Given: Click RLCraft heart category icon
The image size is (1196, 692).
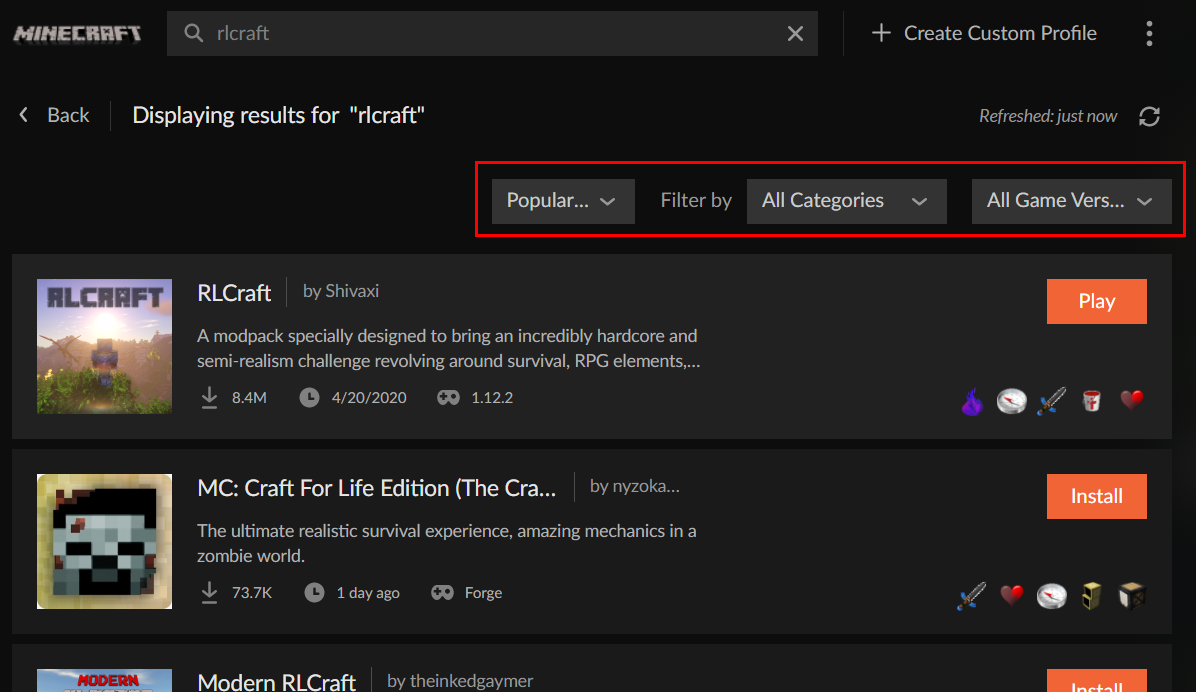Looking at the screenshot, I should point(1132,399).
